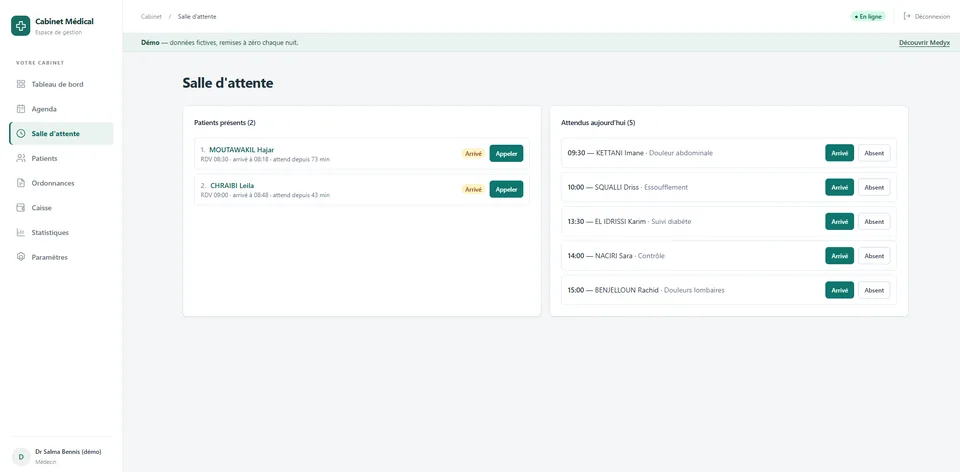The image size is (960, 472).
Task: Mark EL IDRISSI Karim as Absent
Action: coord(874,222)
